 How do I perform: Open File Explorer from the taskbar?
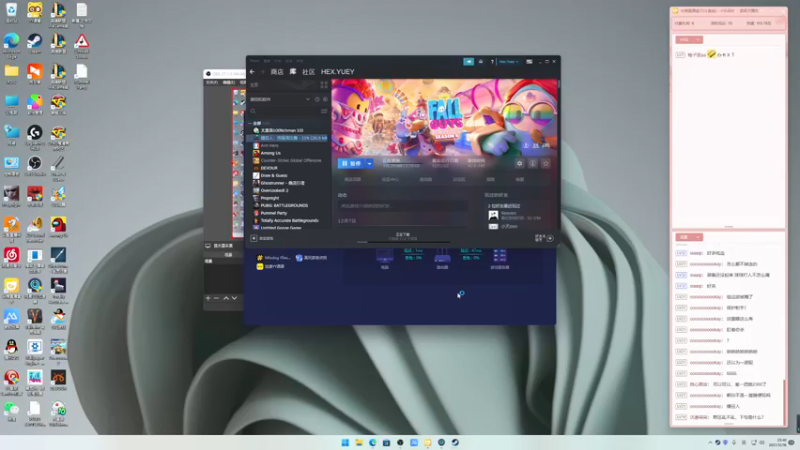point(359,442)
